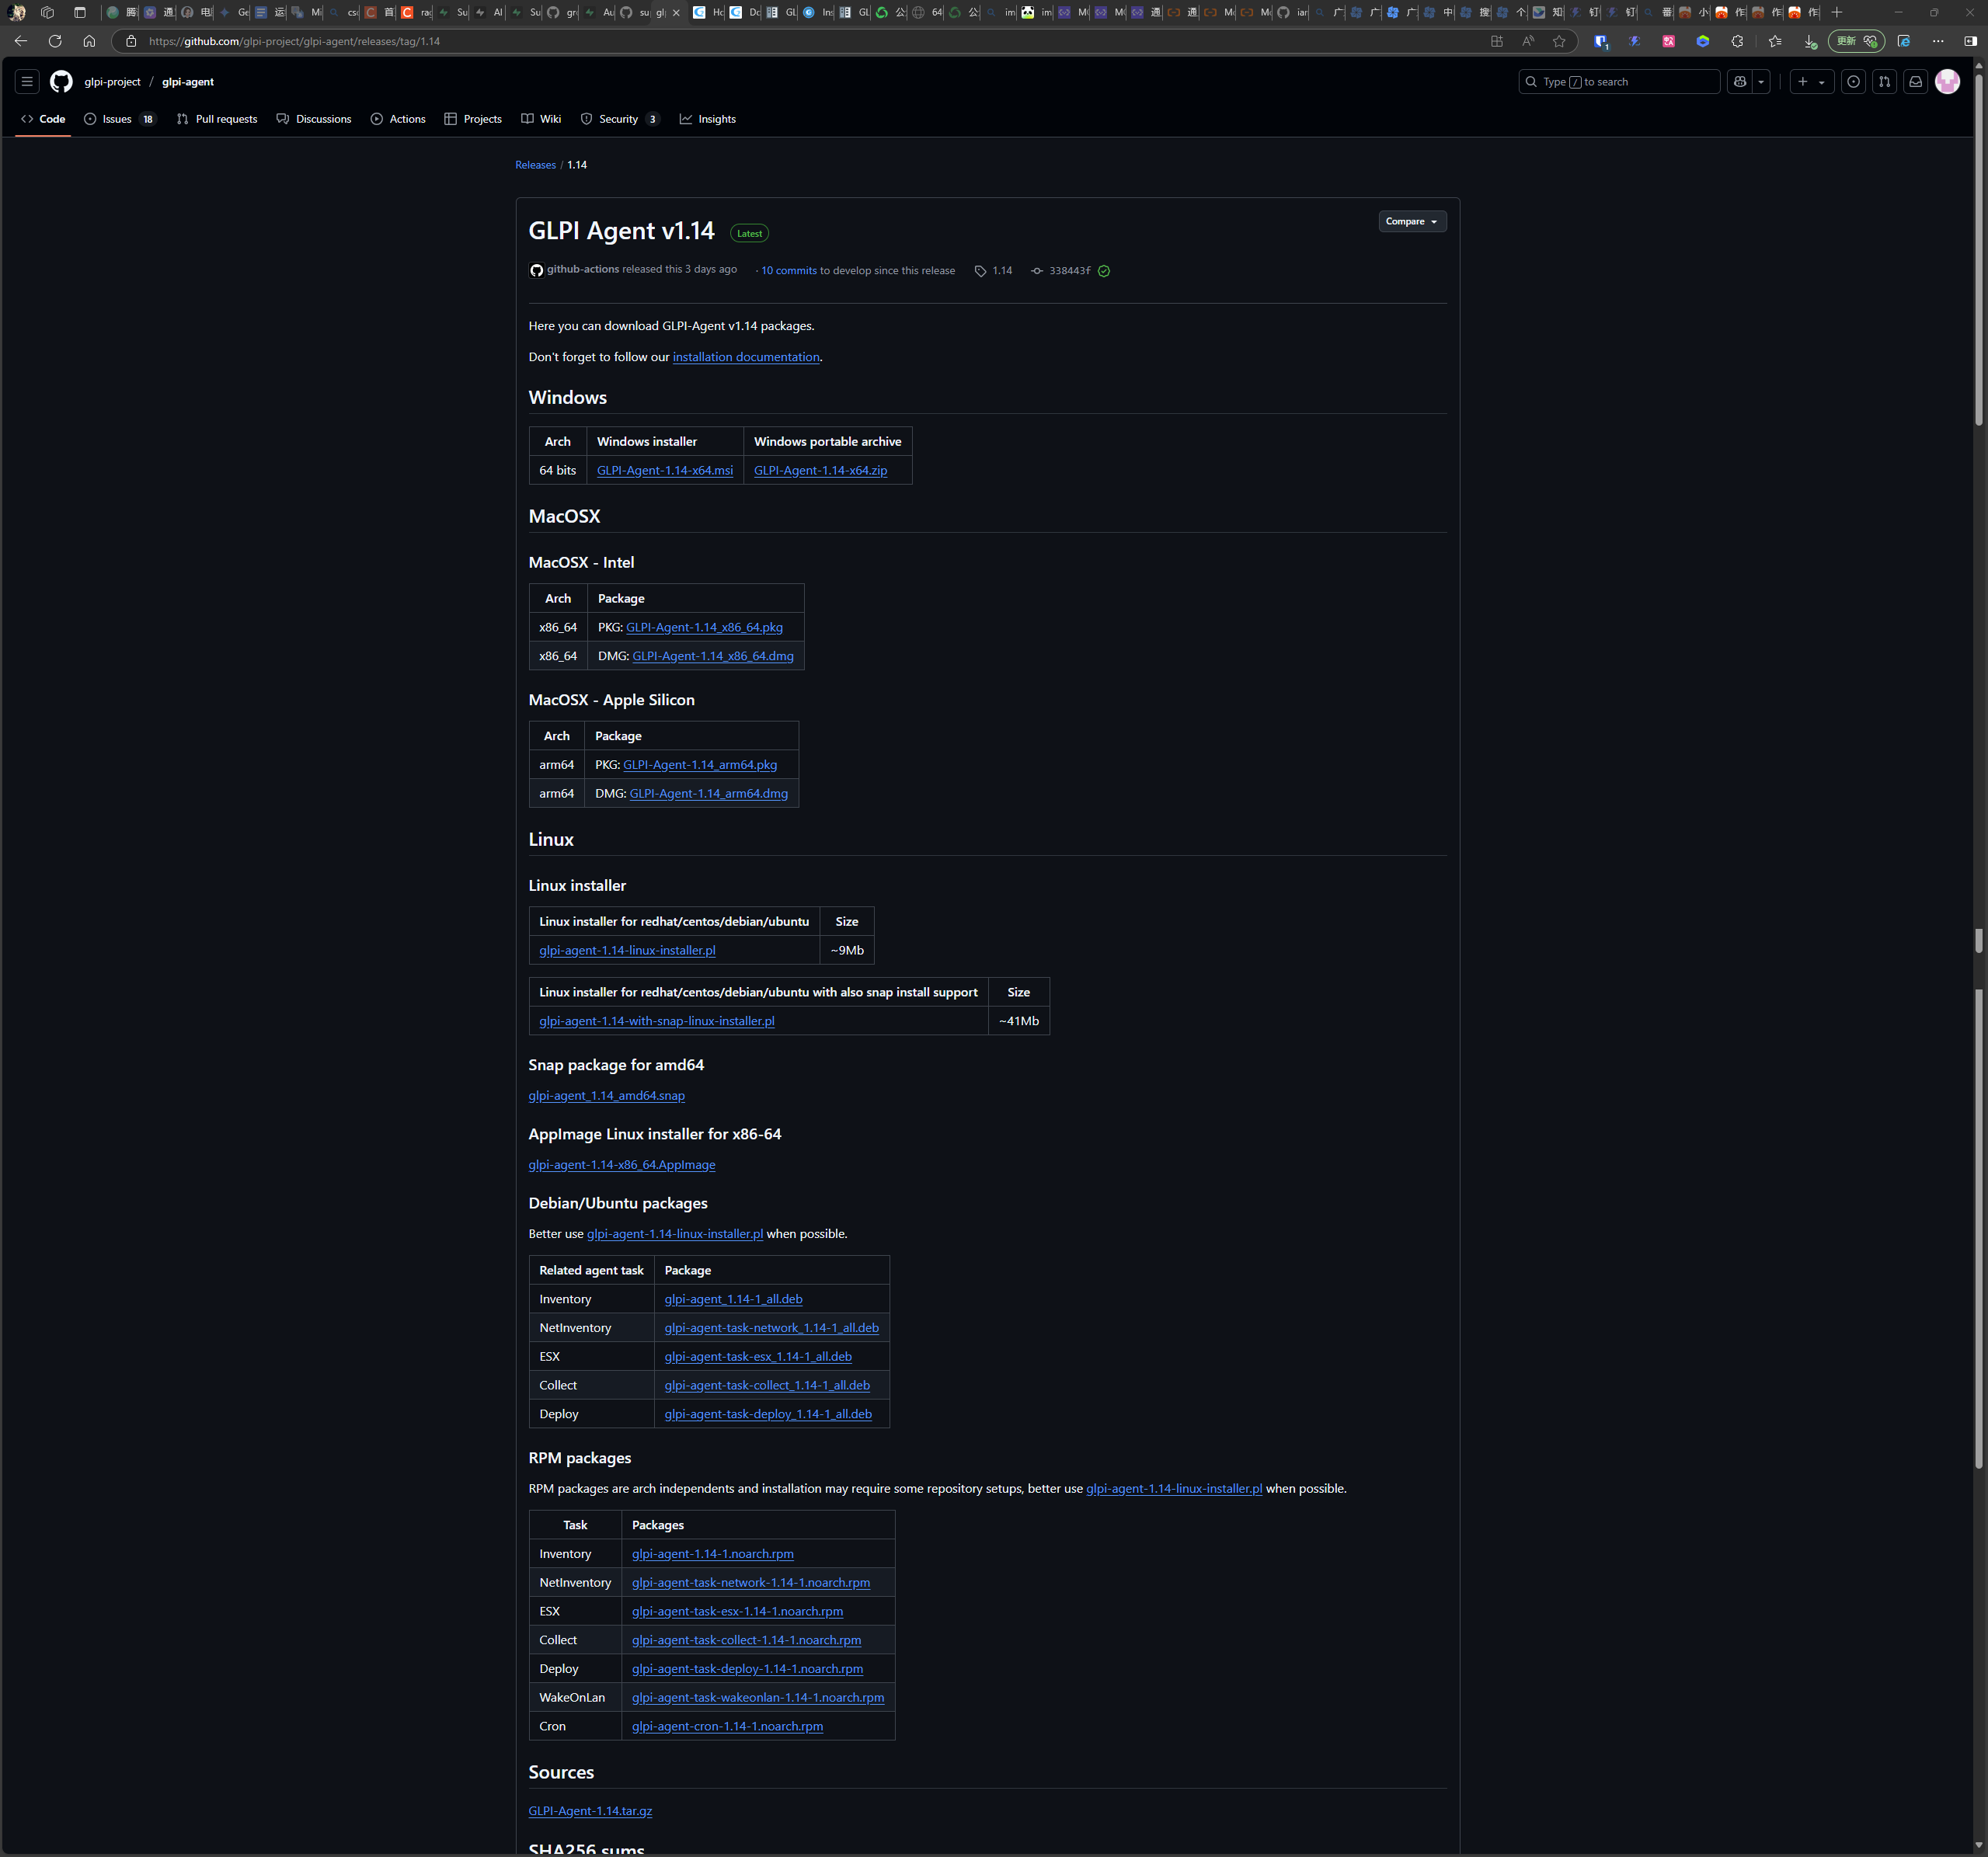
Task: Open the Favorites list icon
Action: 1775,41
